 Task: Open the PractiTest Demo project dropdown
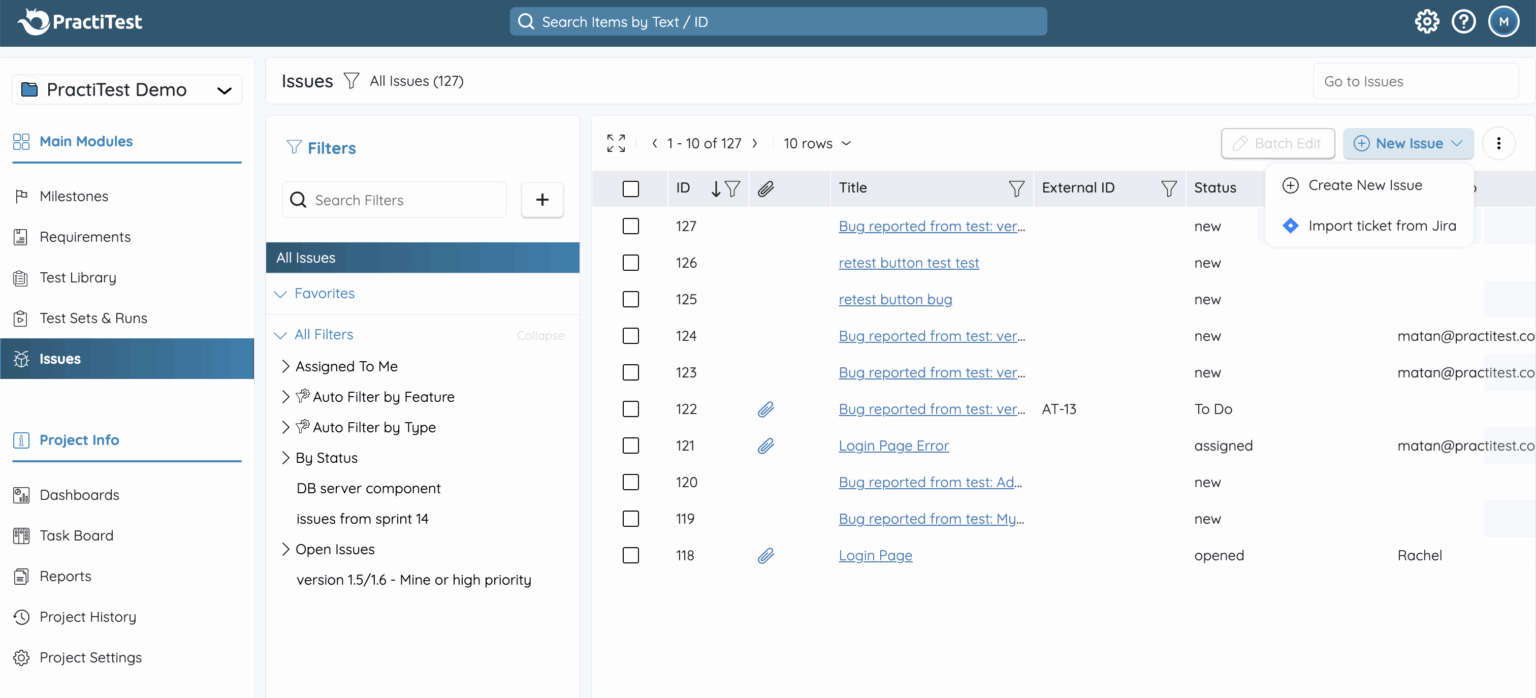(127, 90)
